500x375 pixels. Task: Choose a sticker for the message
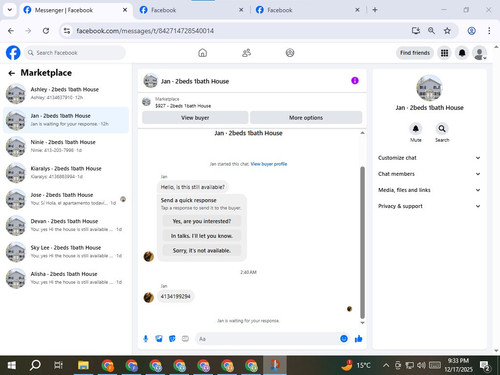click(172, 339)
